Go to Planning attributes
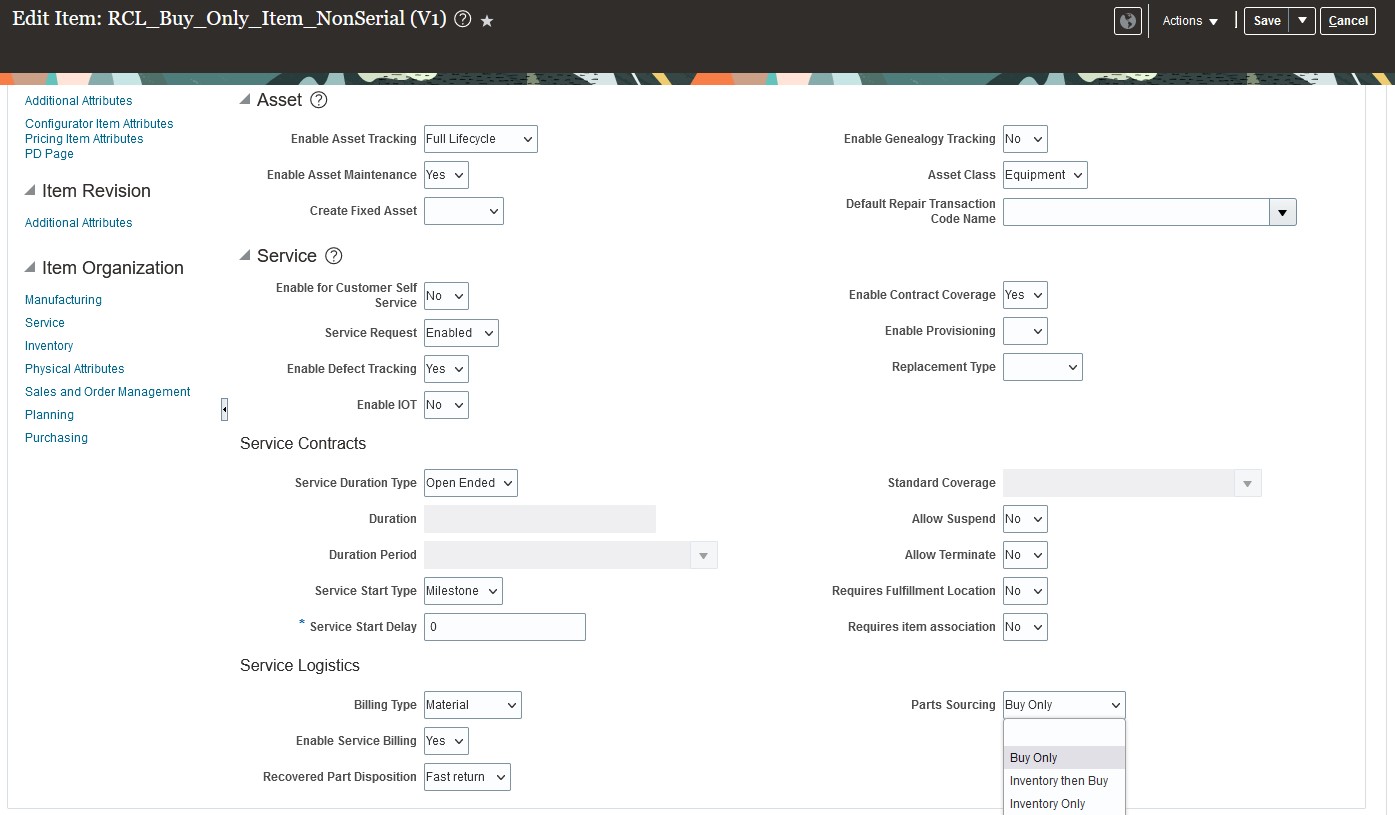Image resolution: width=1395 pixels, height=815 pixels. (x=50, y=415)
